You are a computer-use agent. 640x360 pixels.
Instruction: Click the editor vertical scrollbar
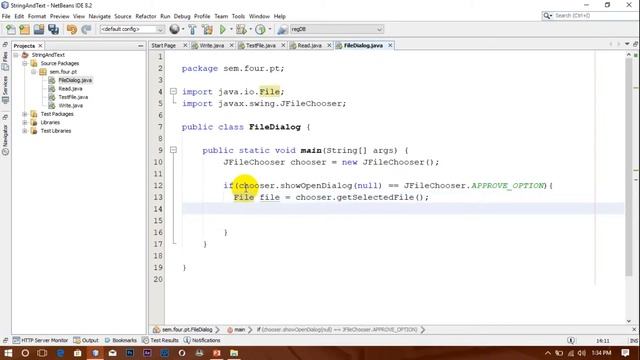coord(629,167)
